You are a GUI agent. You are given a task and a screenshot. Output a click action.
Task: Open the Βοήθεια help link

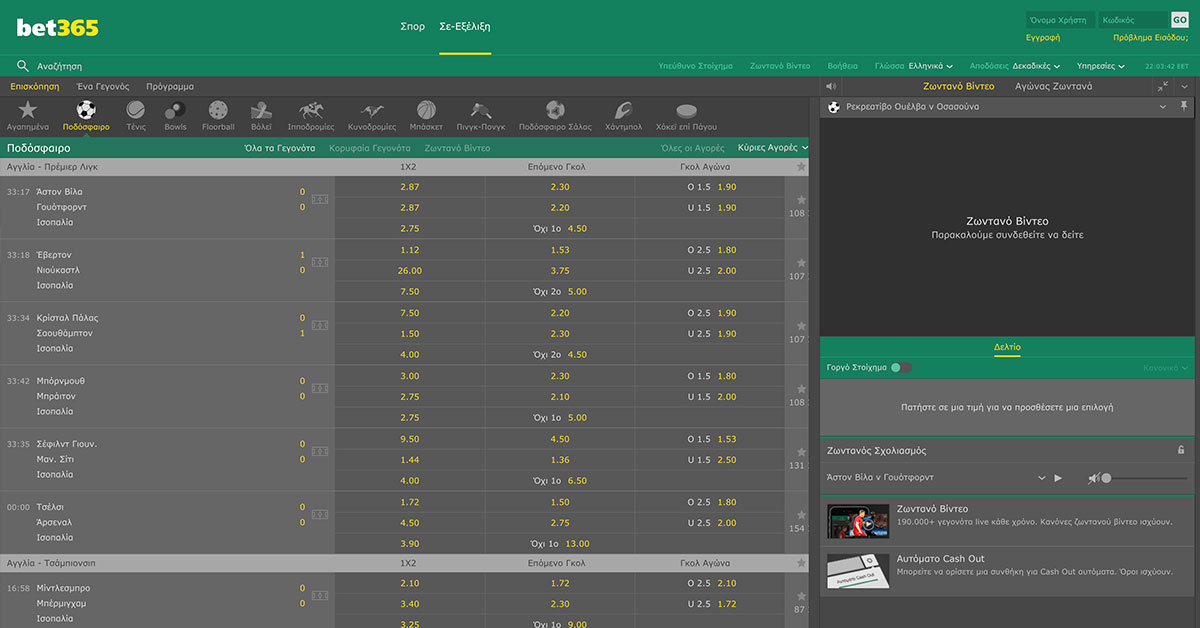[843, 66]
